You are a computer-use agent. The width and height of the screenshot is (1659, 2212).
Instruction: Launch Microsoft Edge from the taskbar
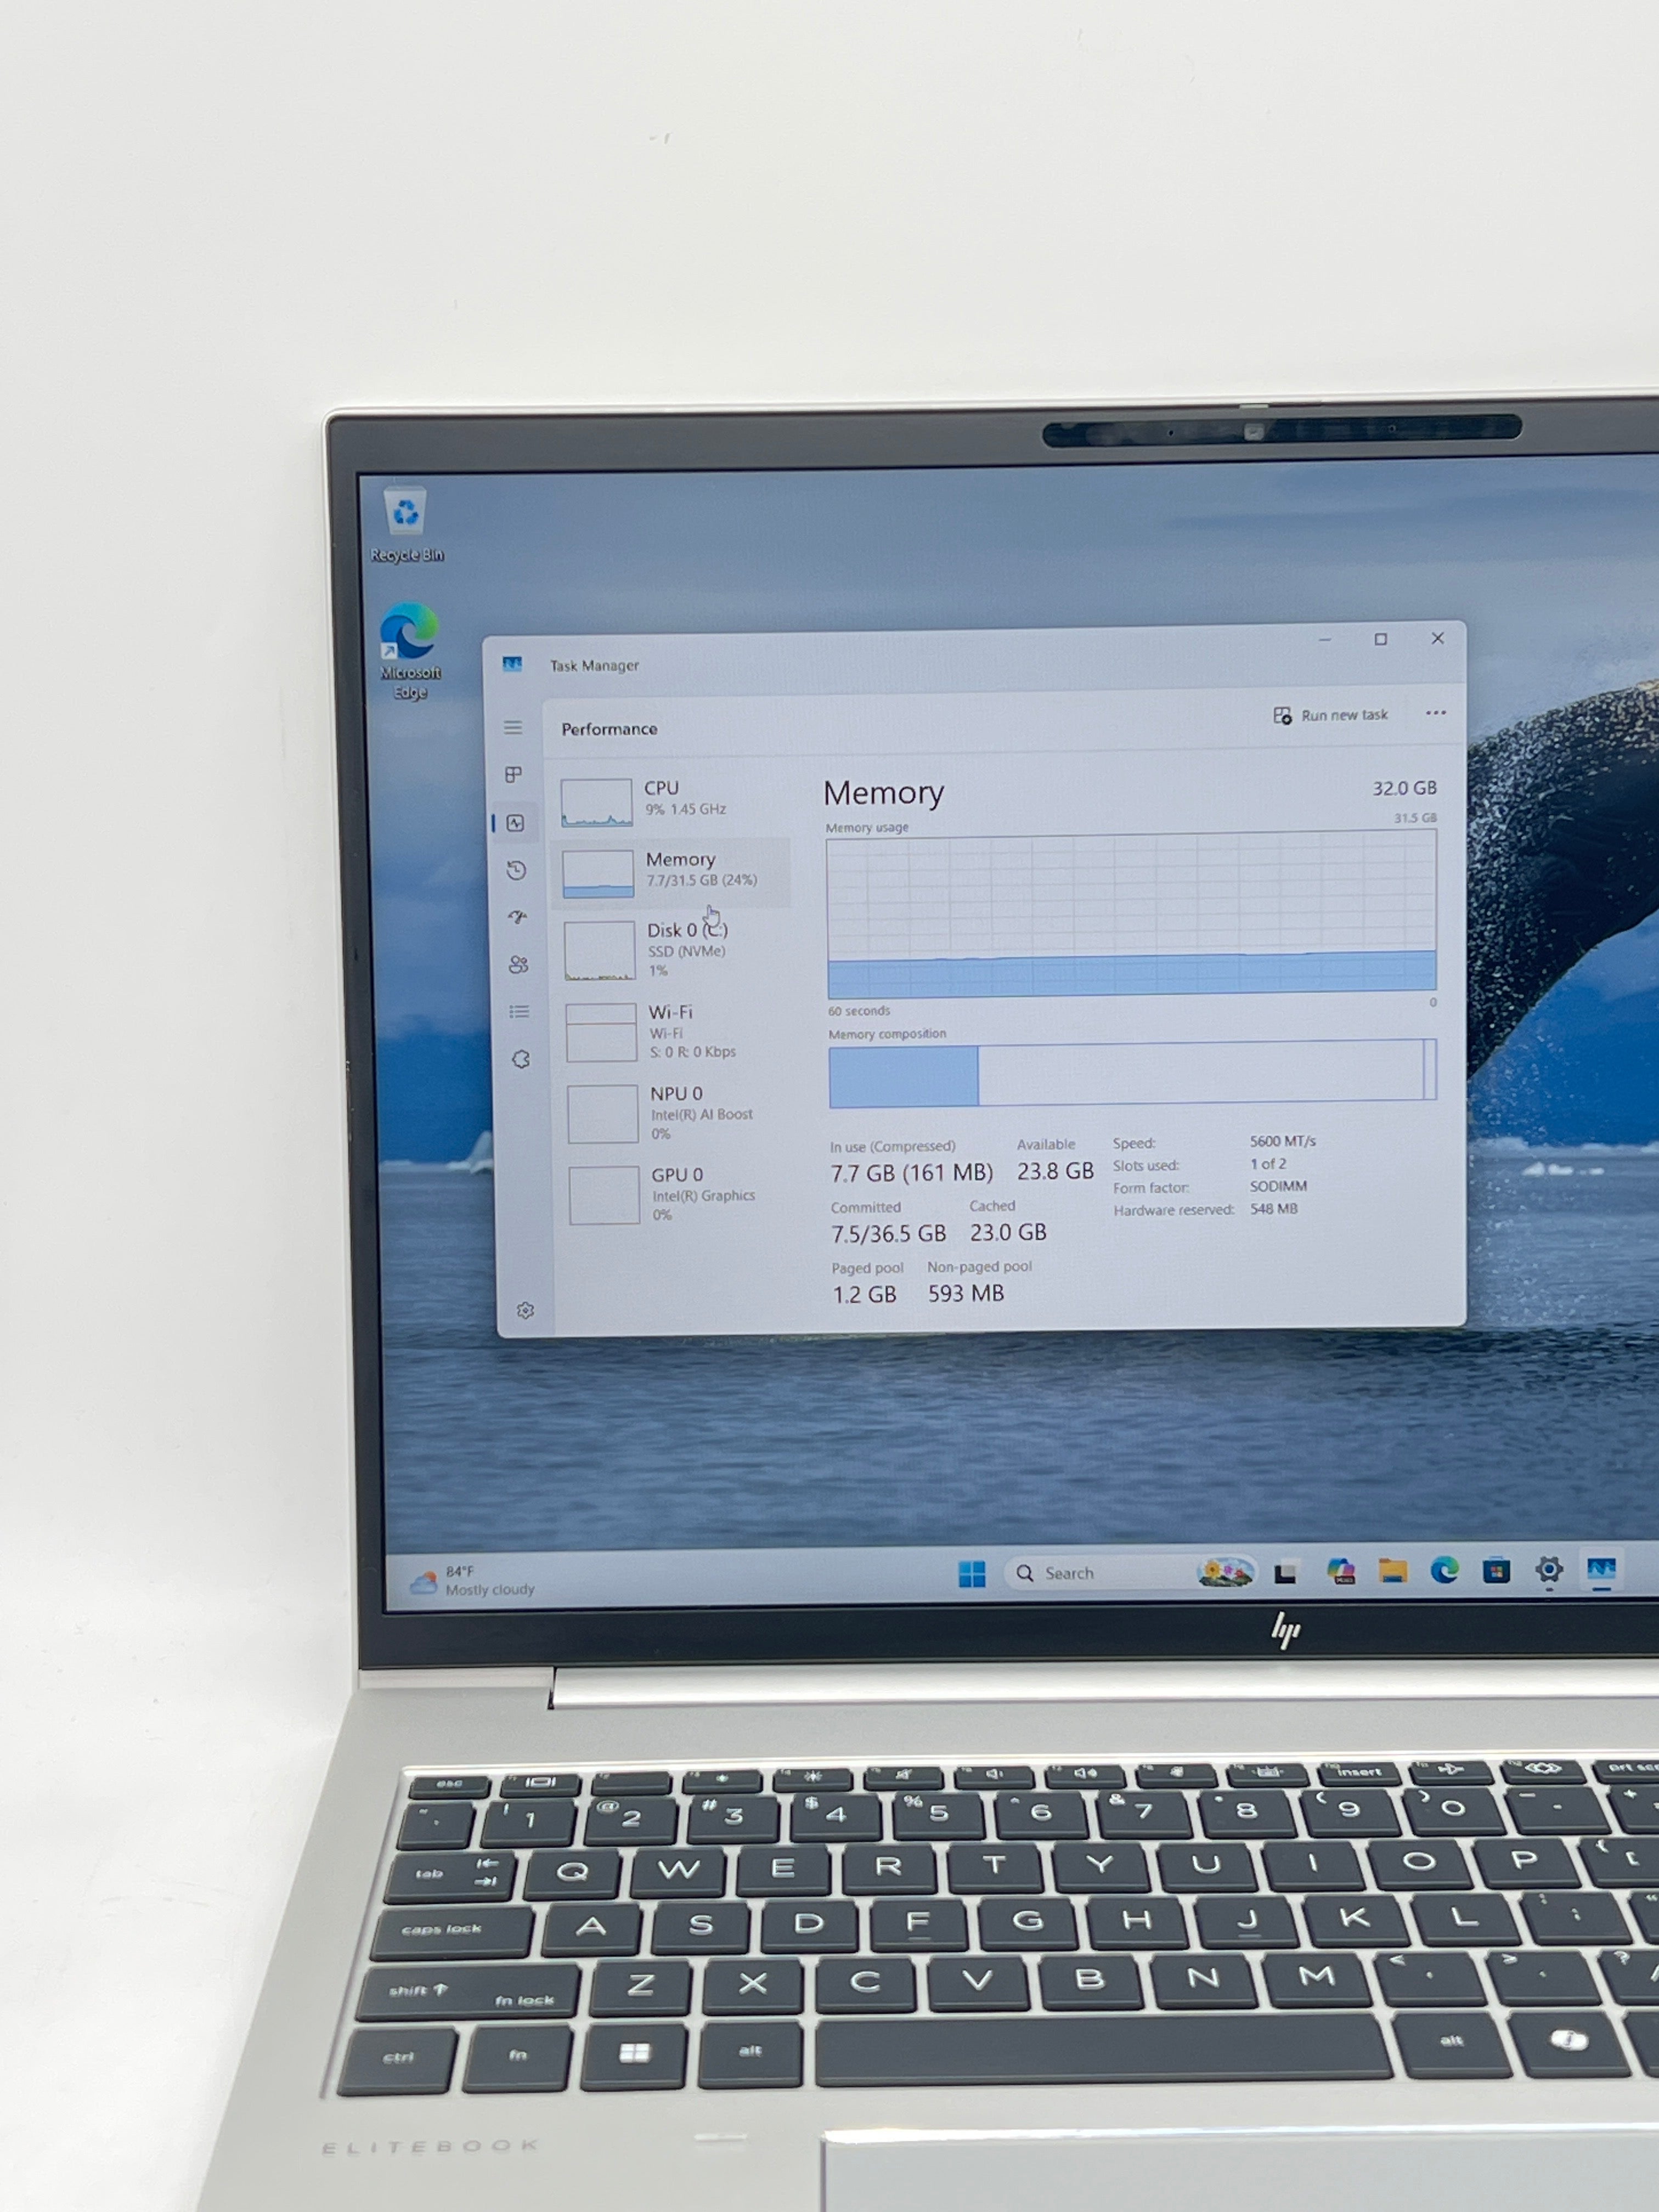point(1444,1571)
